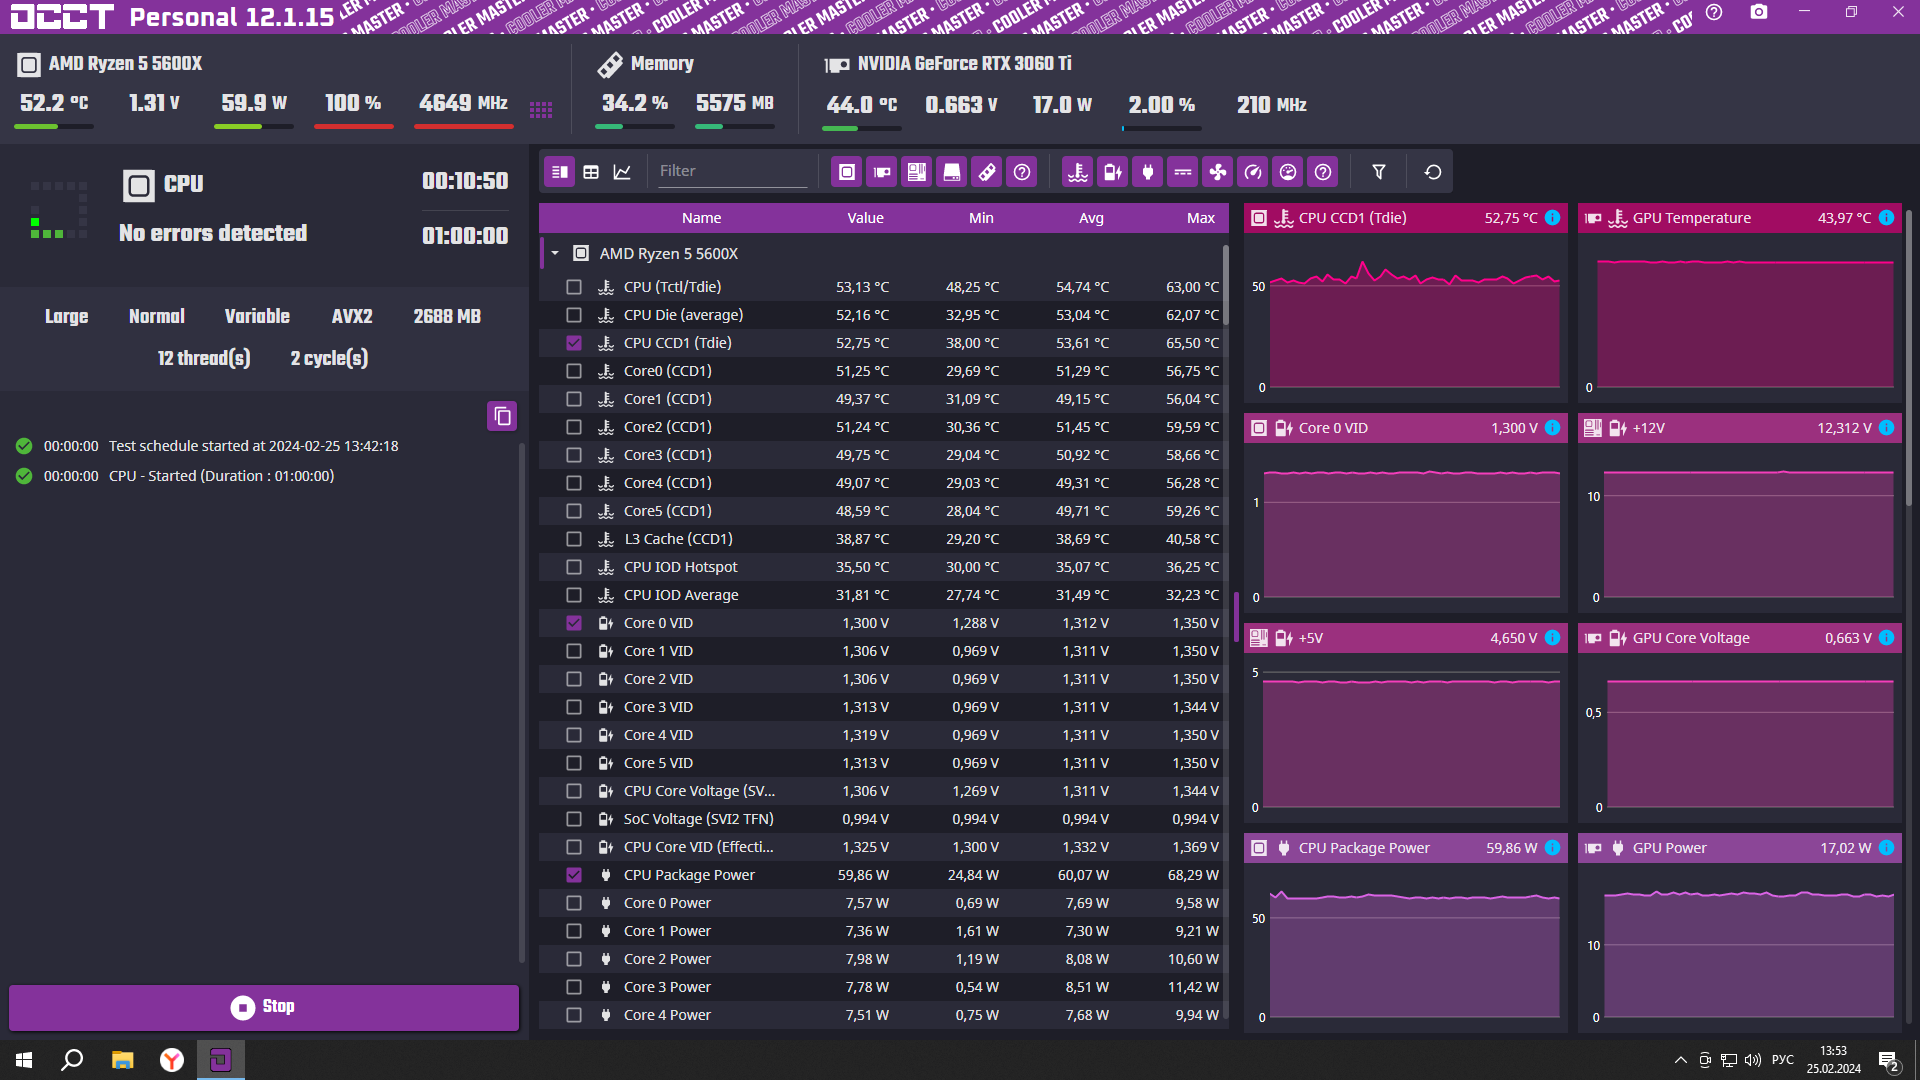Image resolution: width=1920 pixels, height=1080 pixels.
Task: Sort sensors by Value column
Action: 865,218
